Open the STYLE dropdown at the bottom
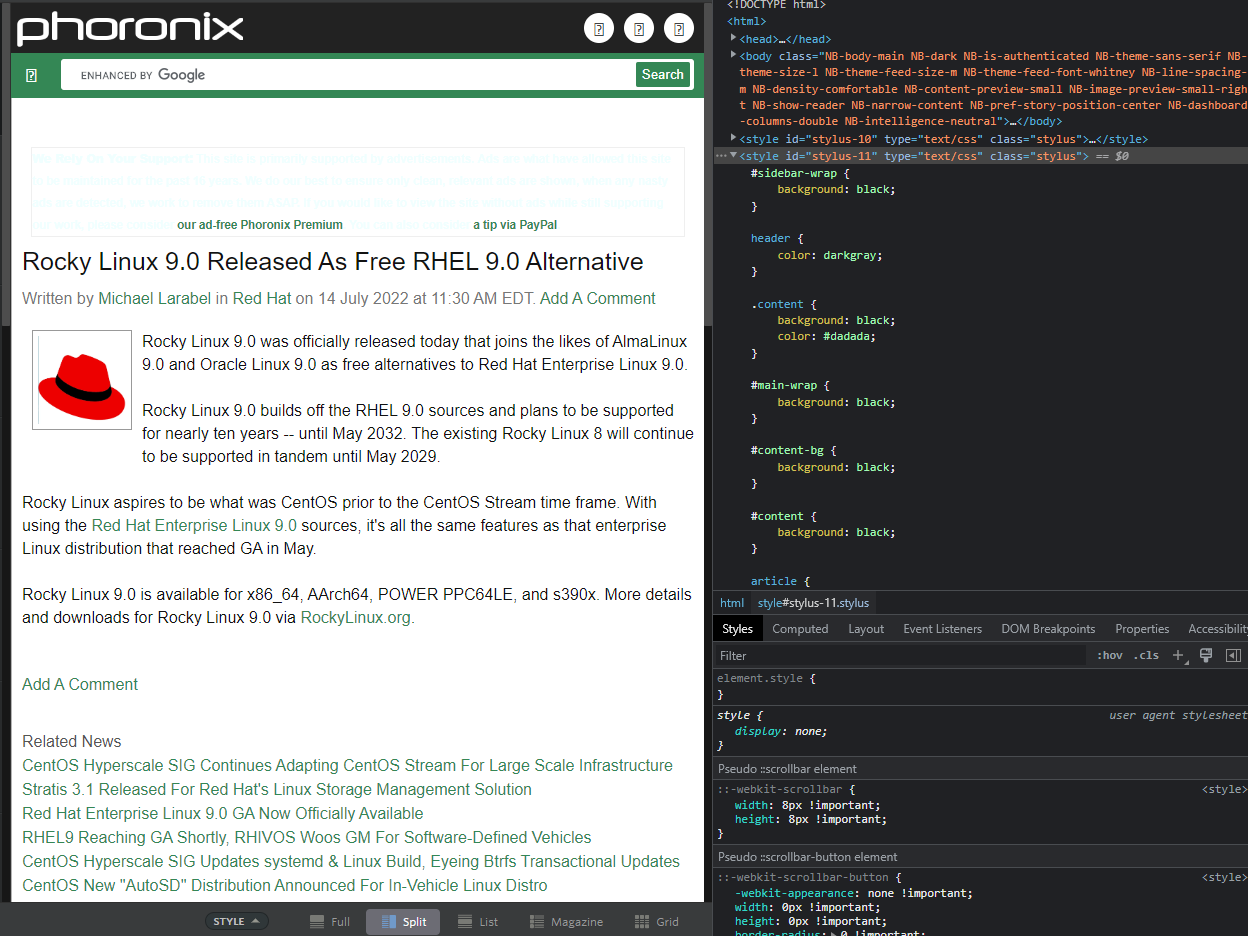Screen dimensions: 1248x936 tap(236, 921)
